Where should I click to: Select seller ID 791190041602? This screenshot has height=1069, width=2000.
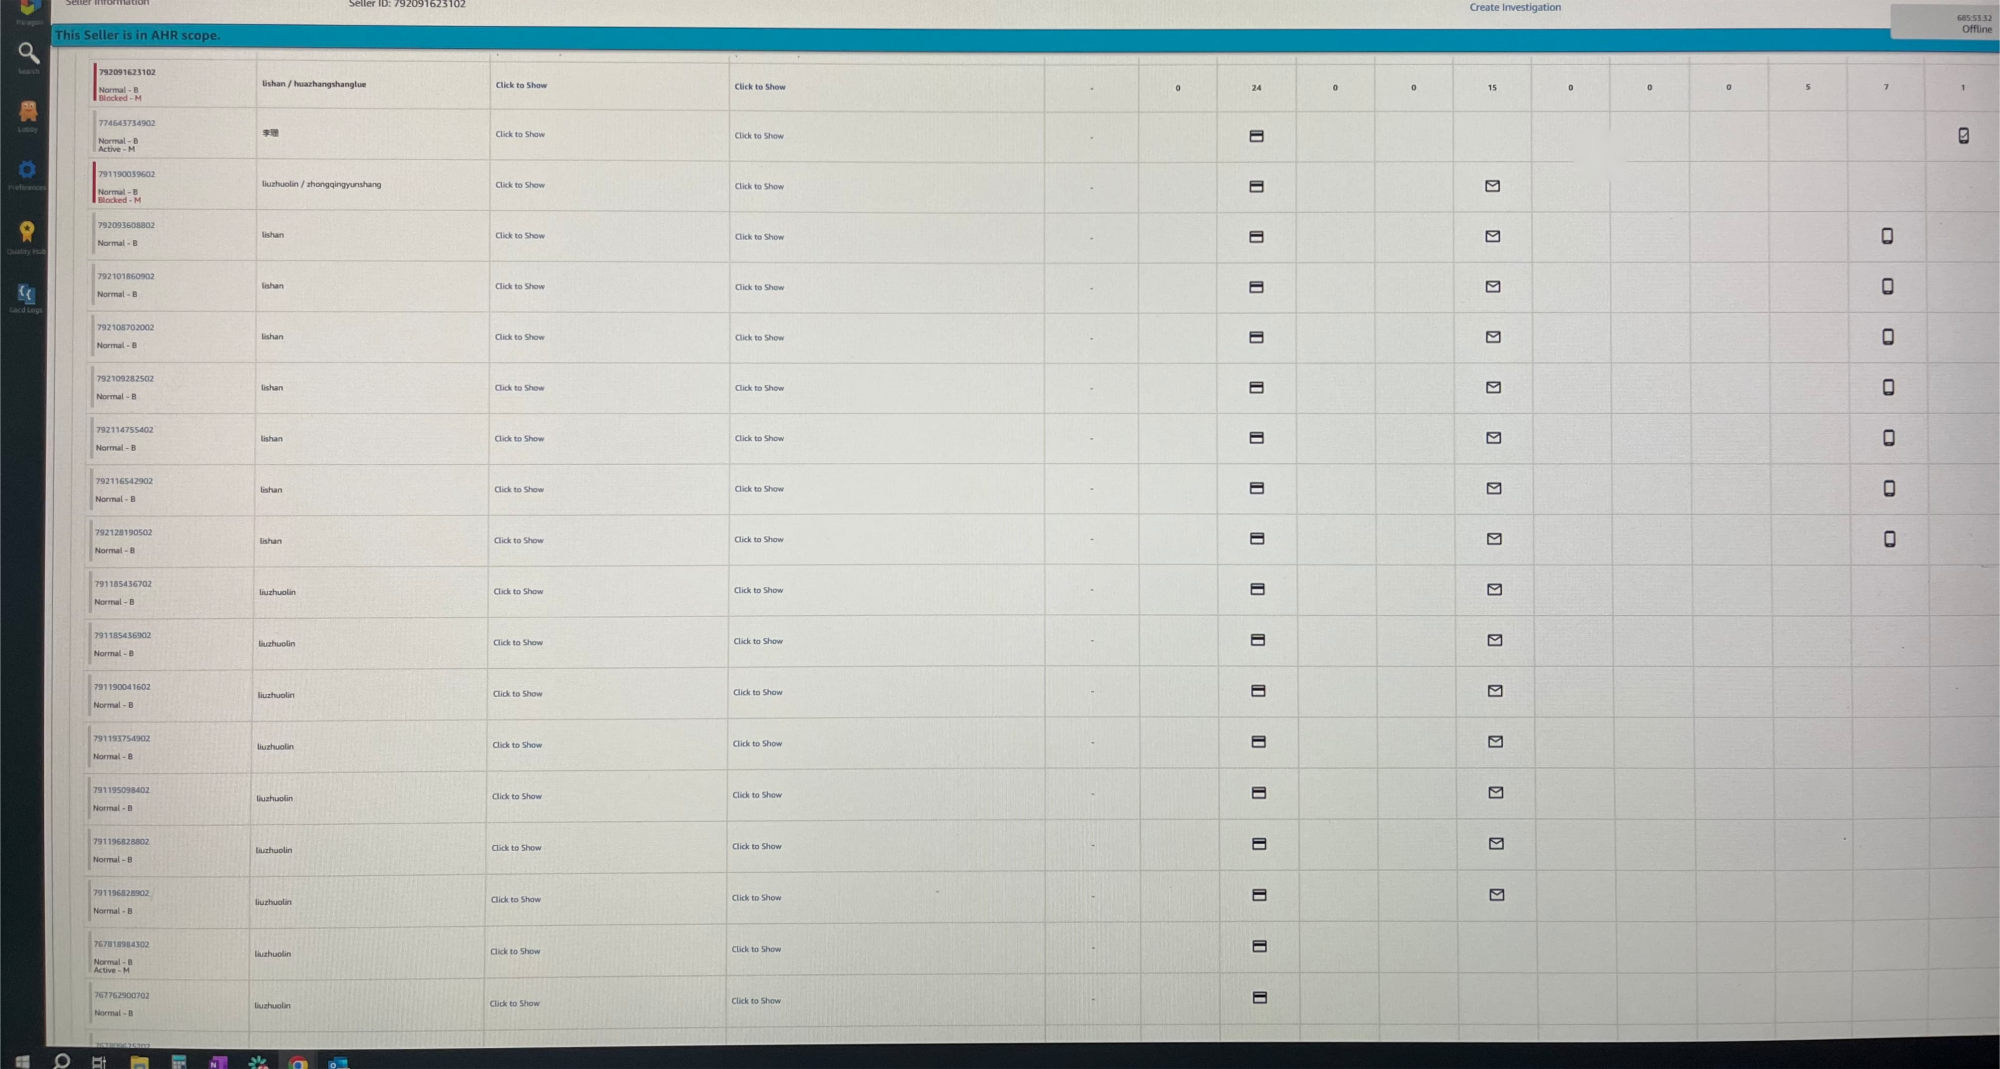click(x=122, y=687)
